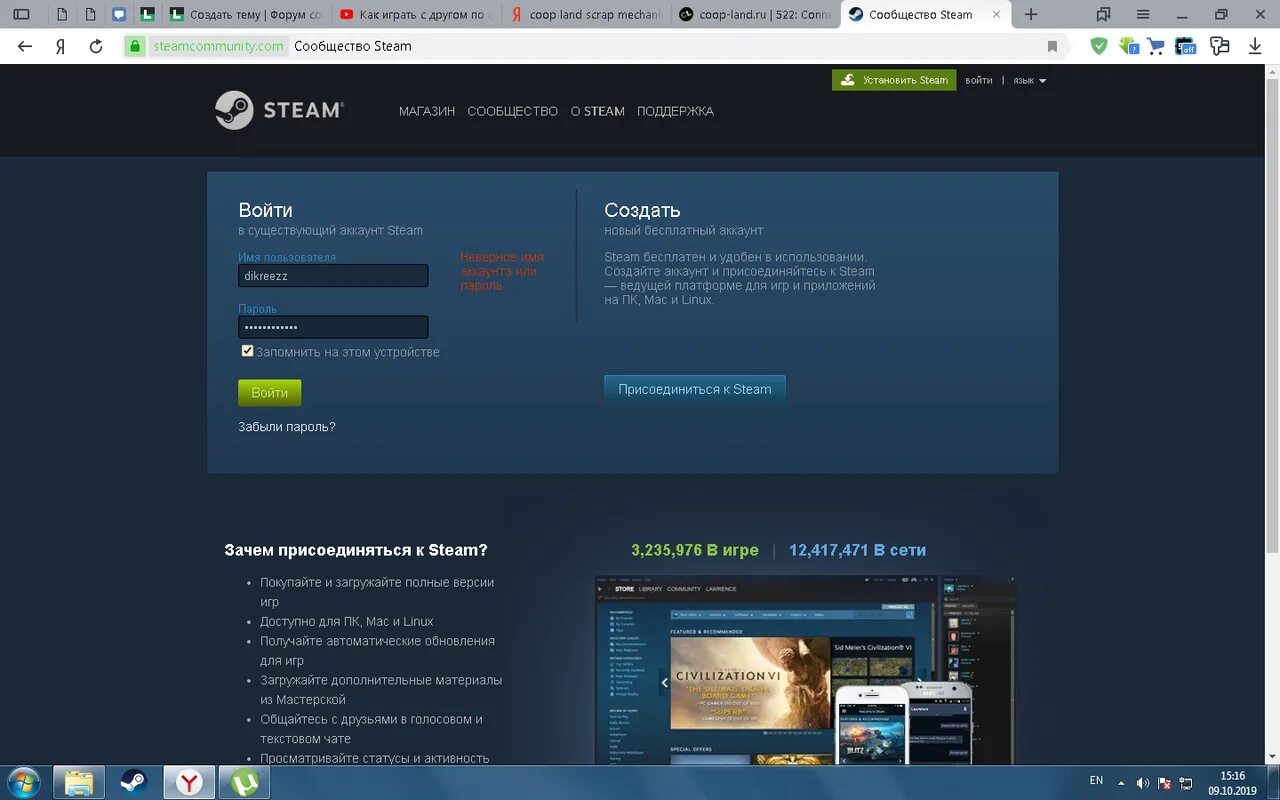Expand the язык language dropdown
Screen dimensions: 1280x800
pyautogui.click(x=1029, y=80)
